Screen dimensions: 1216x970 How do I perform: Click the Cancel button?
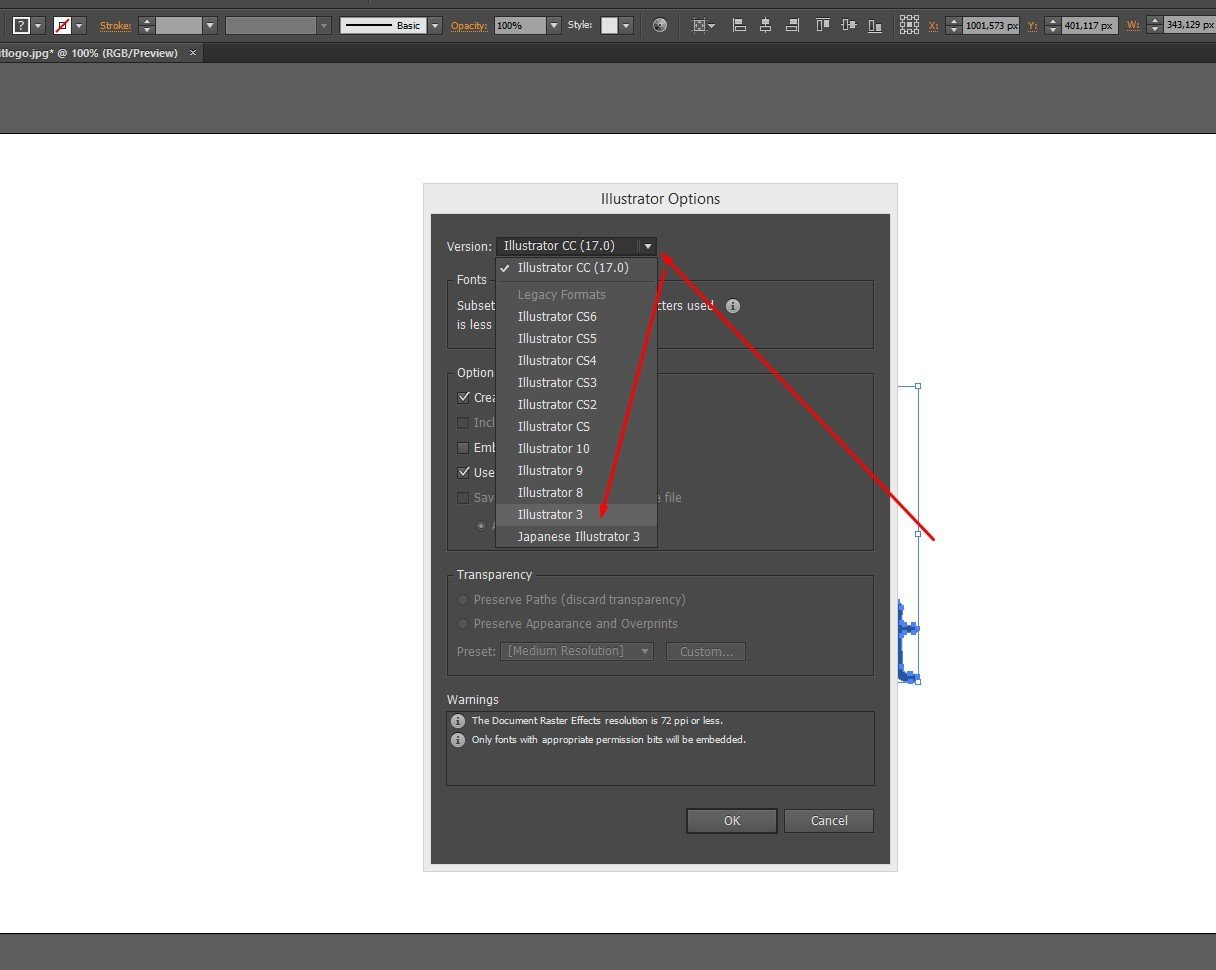[829, 820]
